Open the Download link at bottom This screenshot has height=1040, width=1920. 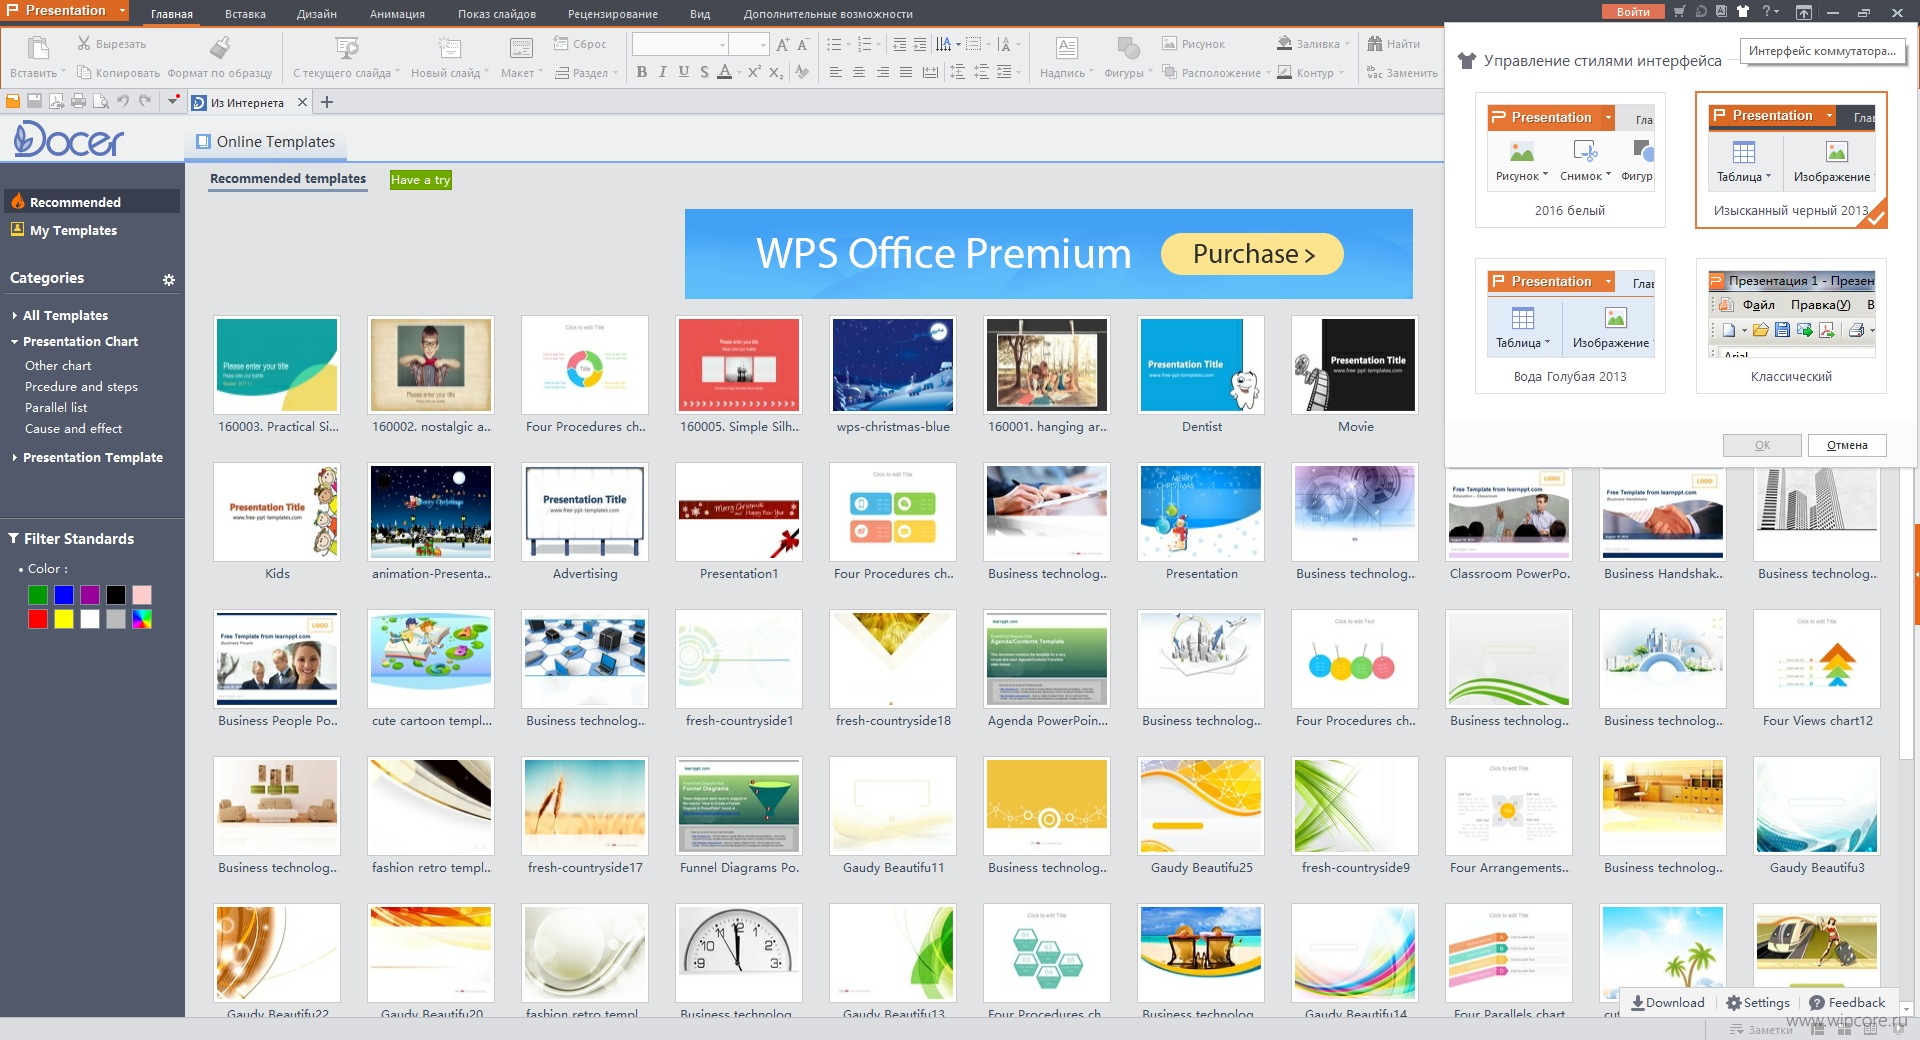pos(1667,1003)
